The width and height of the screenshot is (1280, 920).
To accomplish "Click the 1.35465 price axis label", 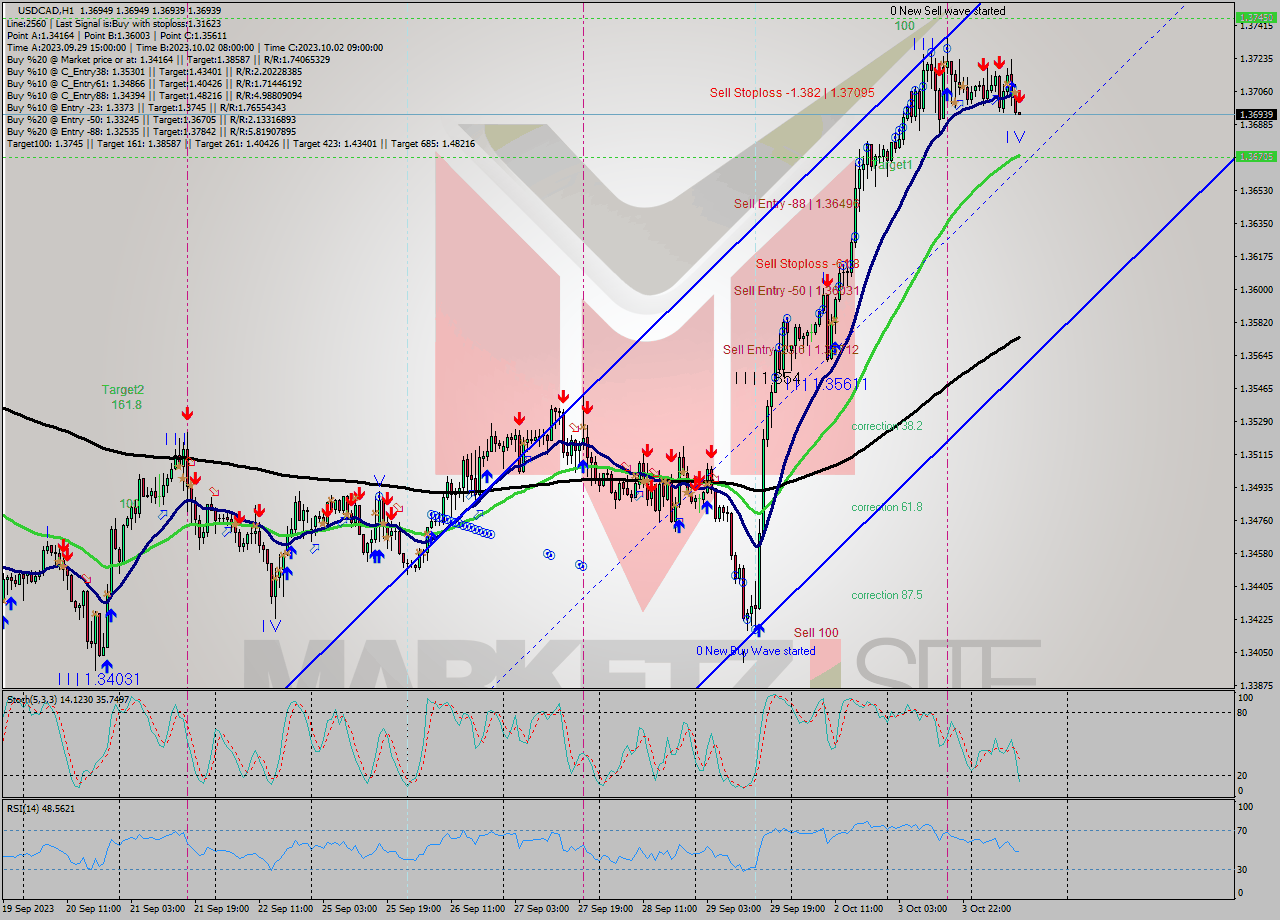I will tap(1255, 388).
